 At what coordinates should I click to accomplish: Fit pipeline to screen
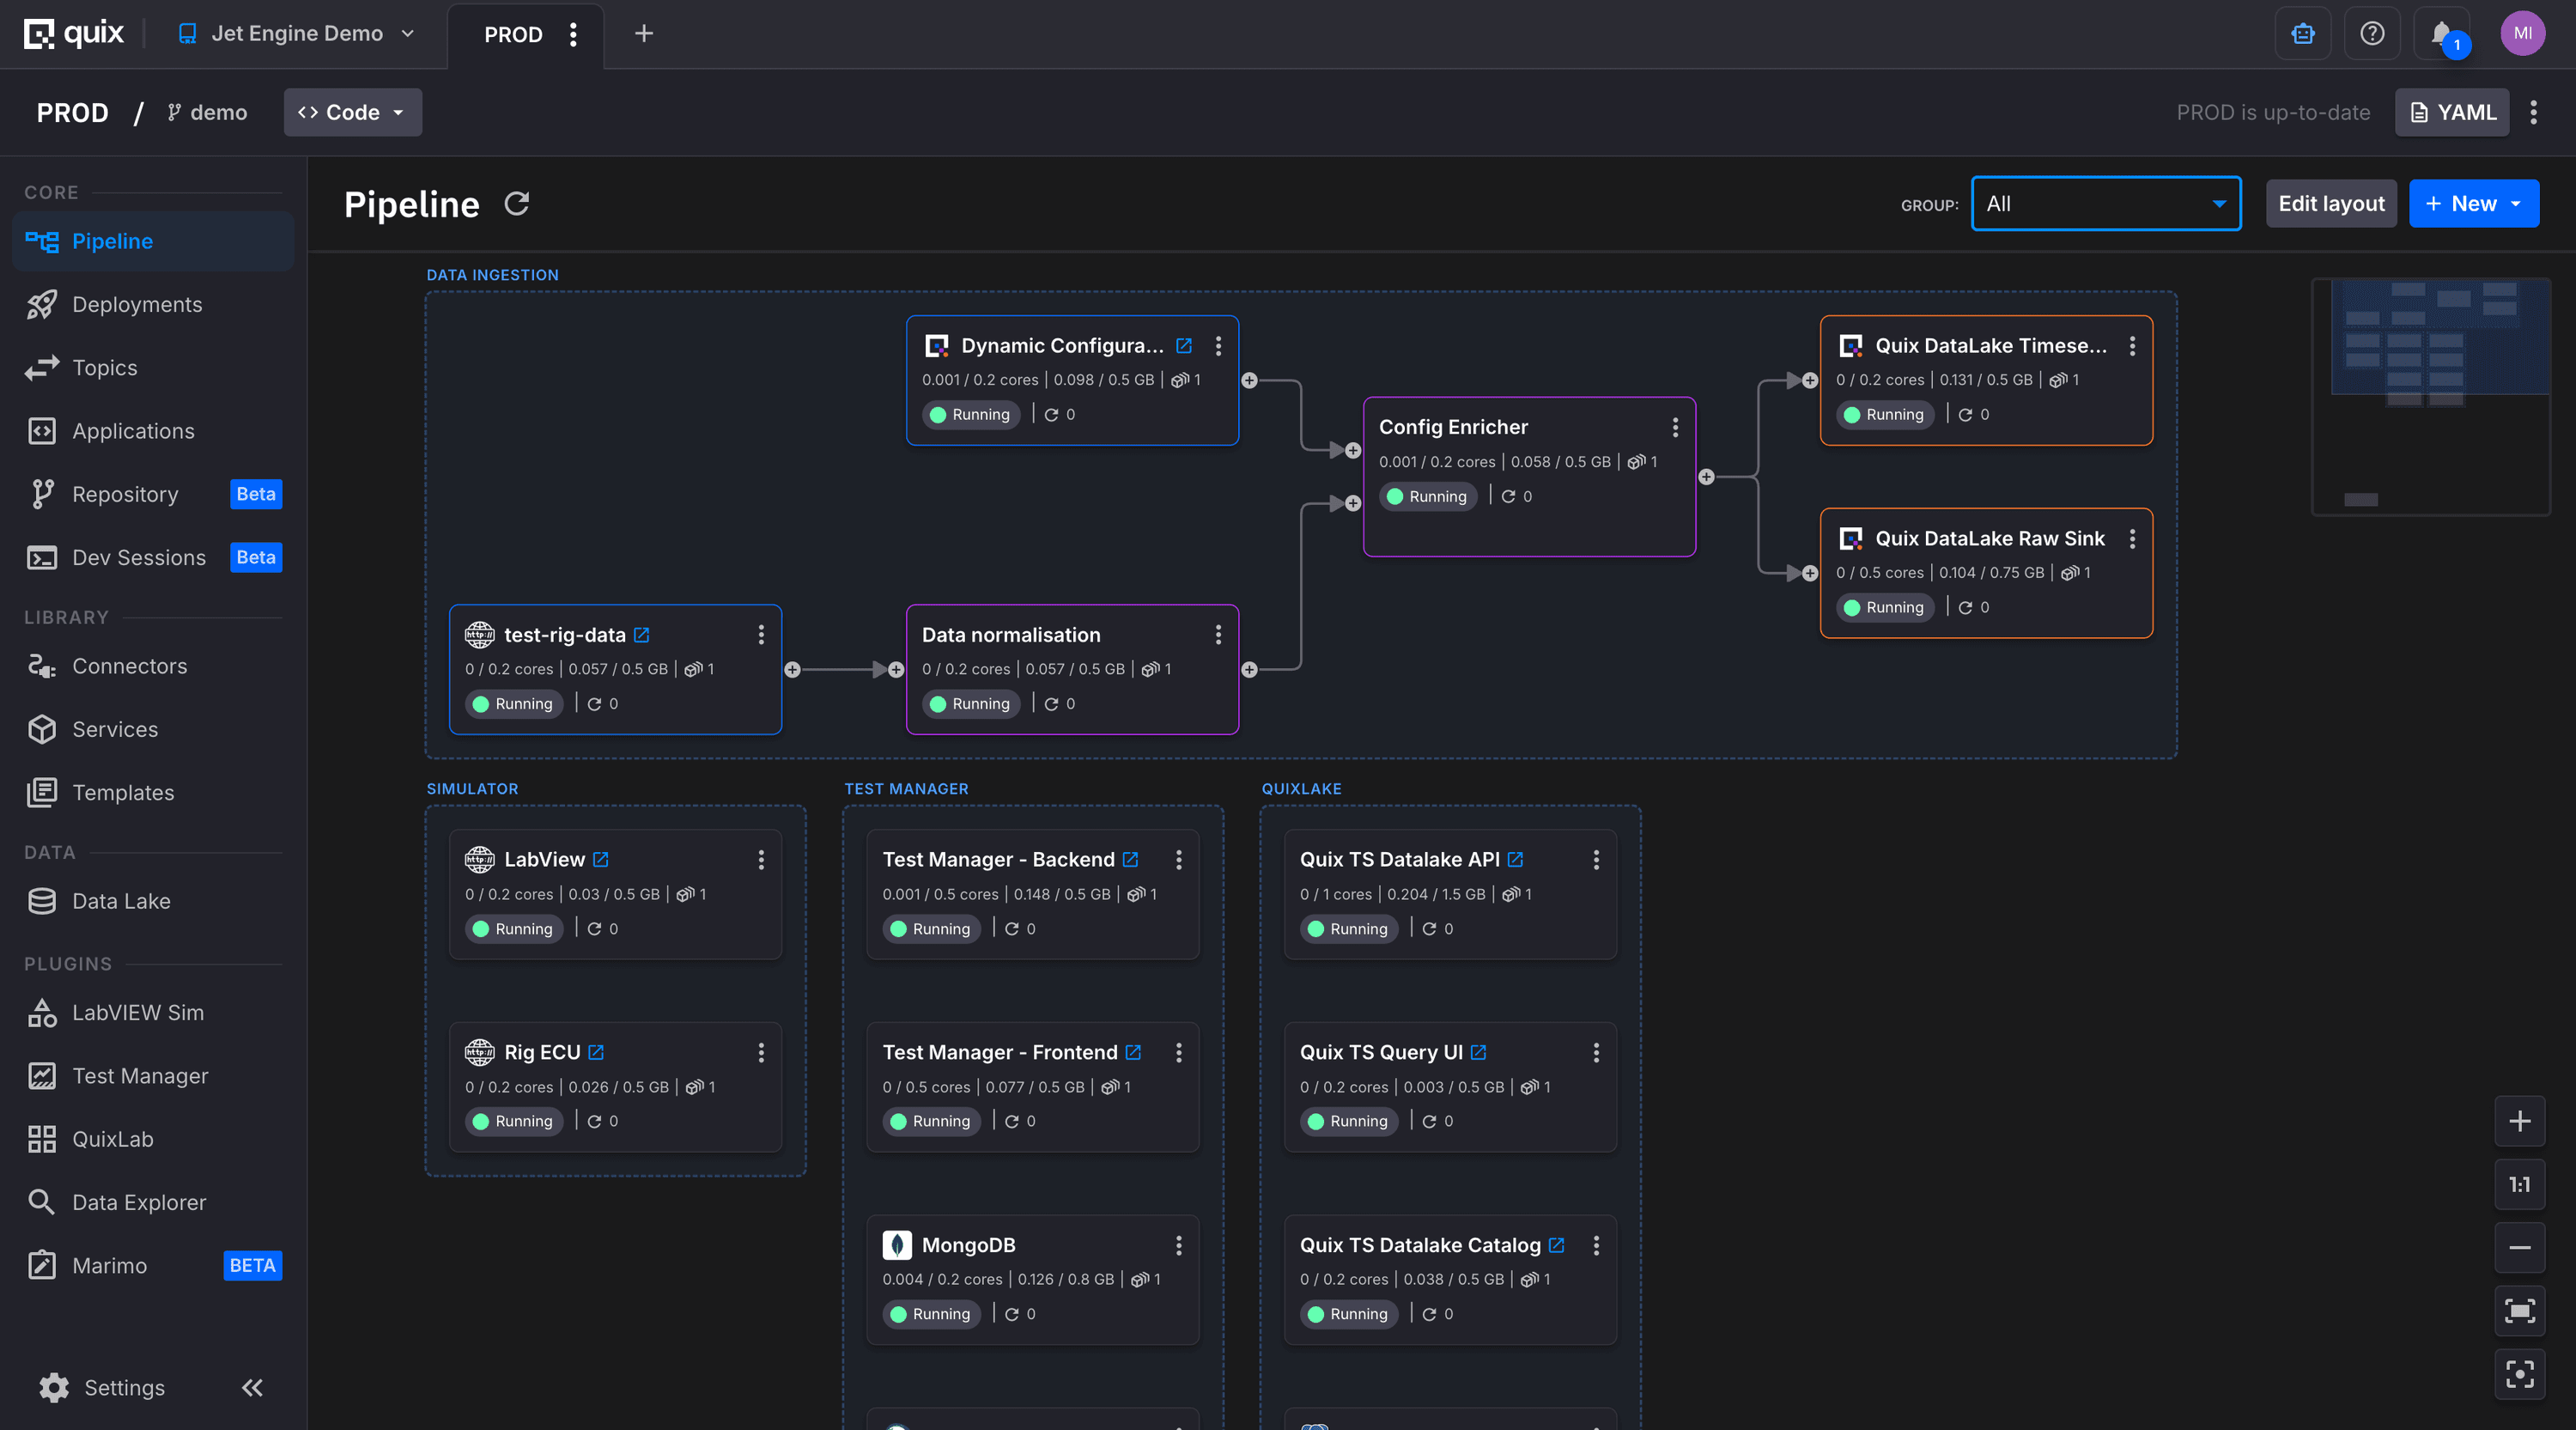coord(2519,1311)
